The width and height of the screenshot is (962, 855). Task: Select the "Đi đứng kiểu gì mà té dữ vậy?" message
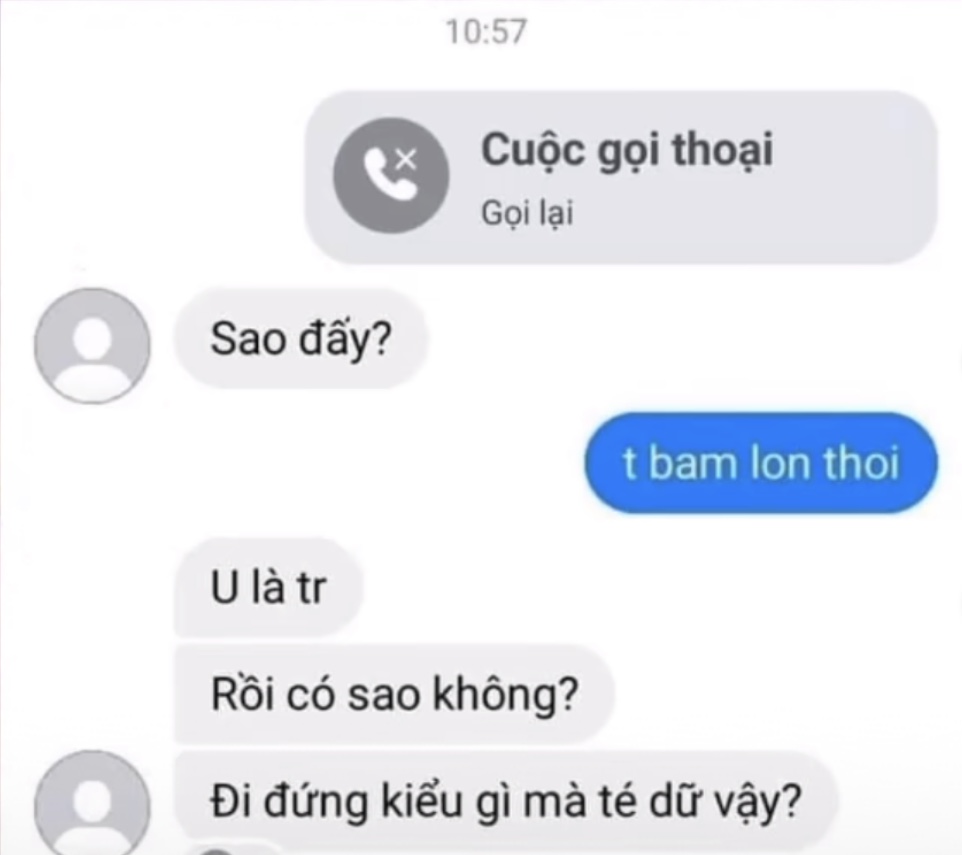tap(506, 802)
